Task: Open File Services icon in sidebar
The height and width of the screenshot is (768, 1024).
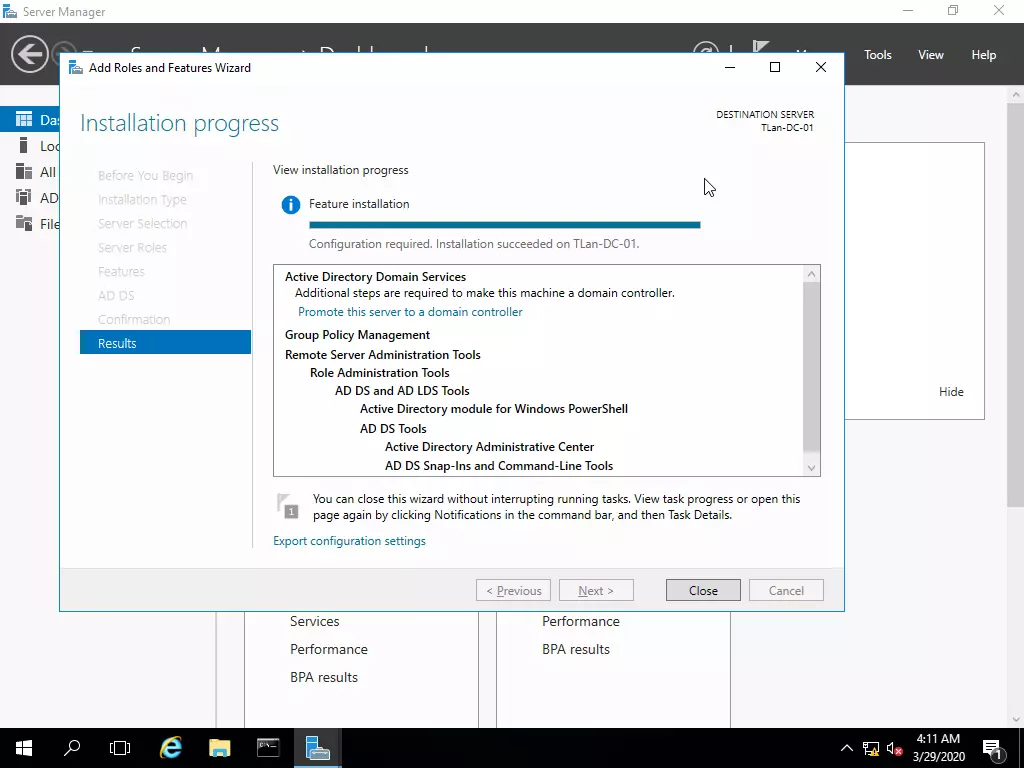Action: [x=24, y=223]
